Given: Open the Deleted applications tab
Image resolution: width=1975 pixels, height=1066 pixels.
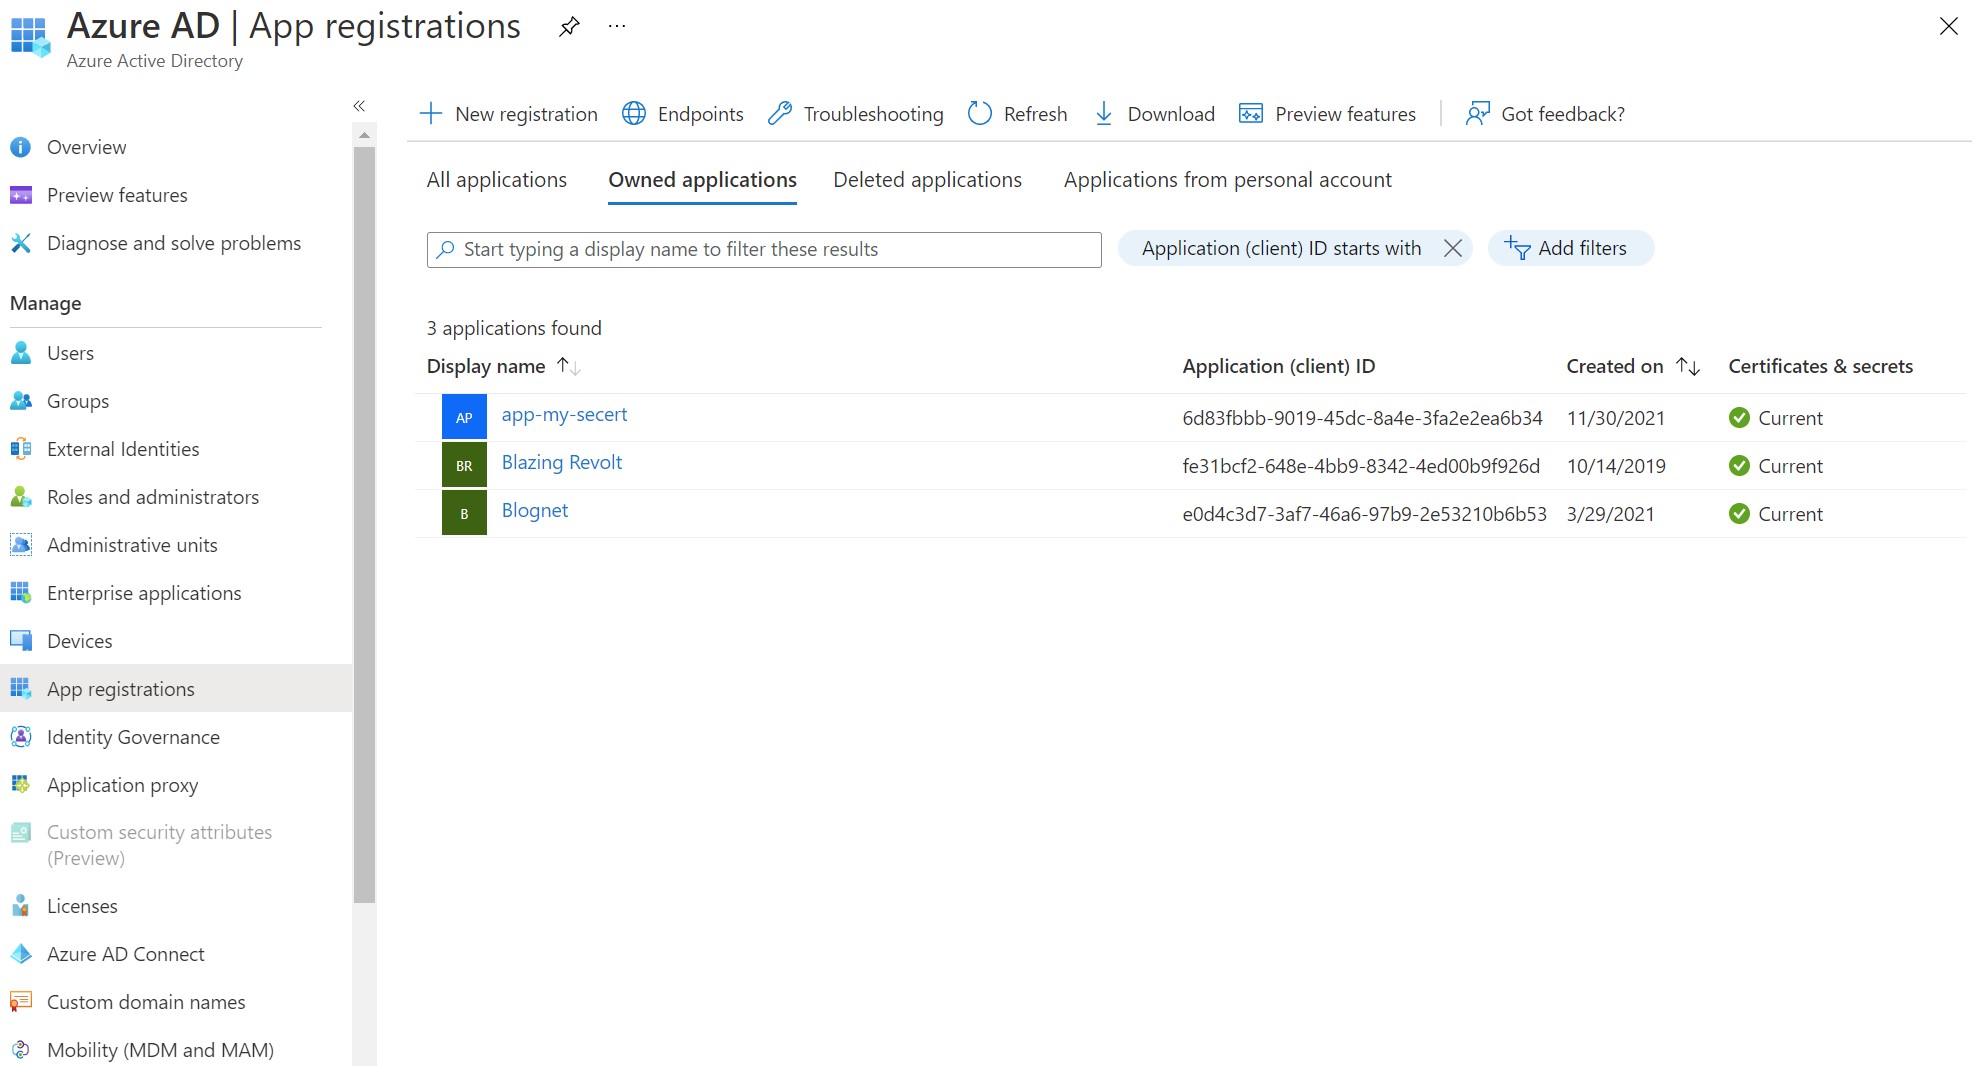Looking at the screenshot, I should pyautogui.click(x=928, y=180).
